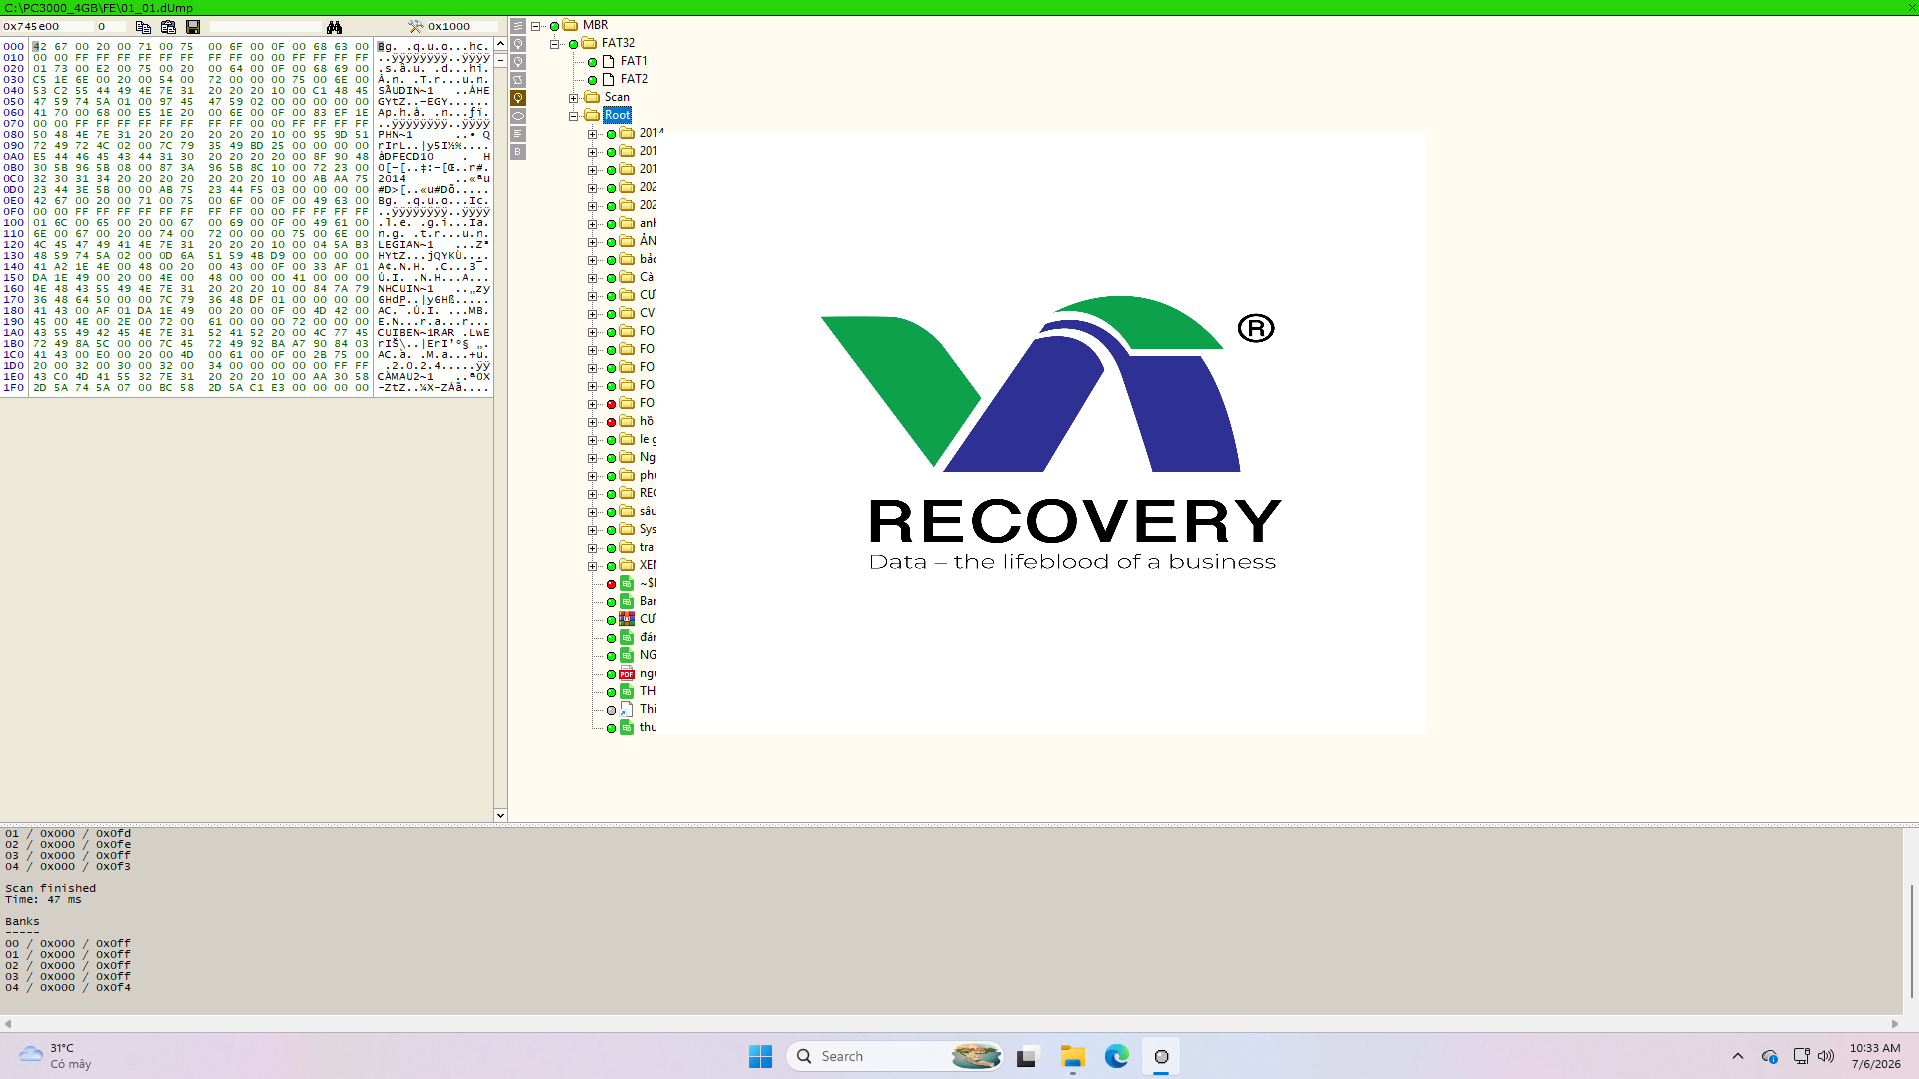Collapse the Root folder node
Screen dimensions: 1919x1079
(x=574, y=116)
